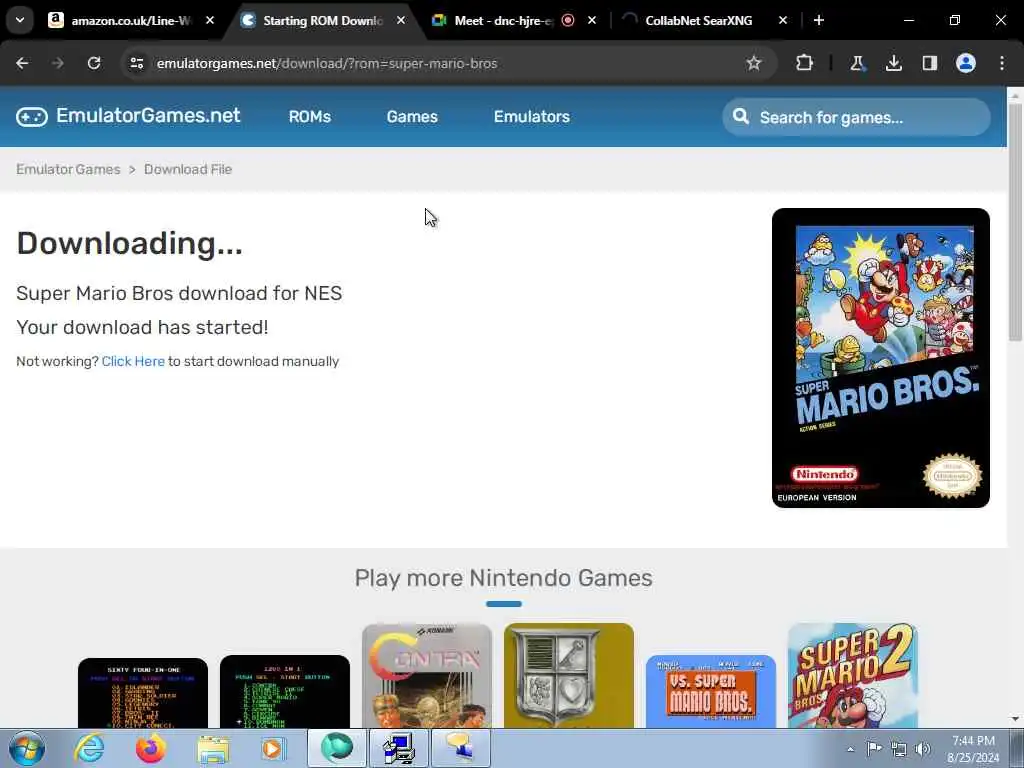
Task: View site information icon in address bar
Action: (x=136, y=63)
